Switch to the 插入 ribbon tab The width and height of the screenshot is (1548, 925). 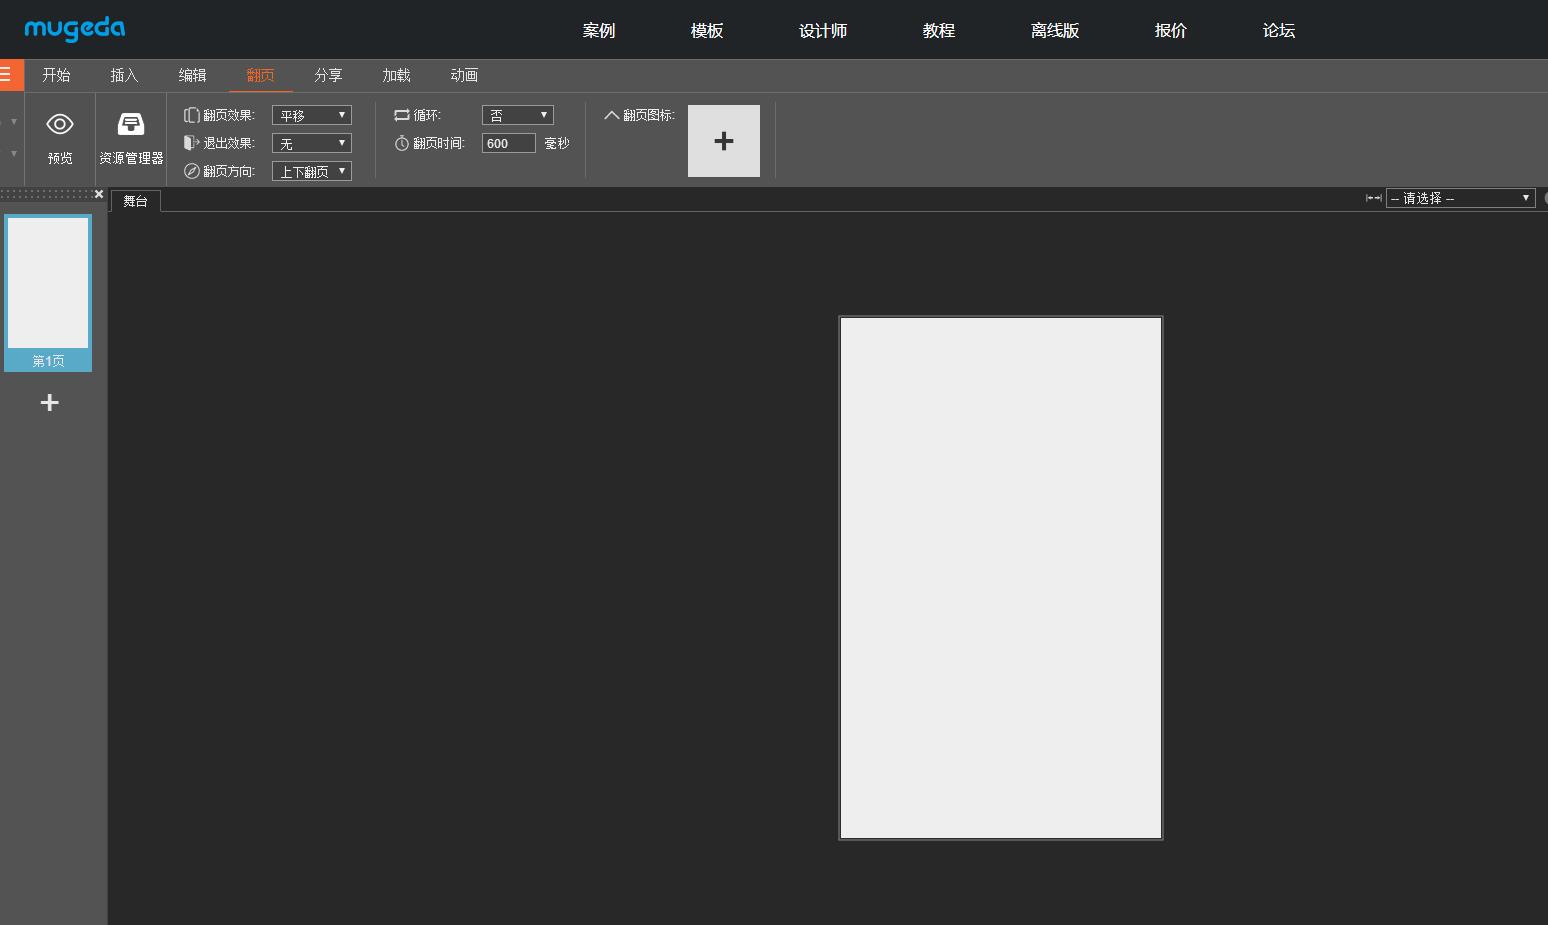pyautogui.click(x=124, y=75)
